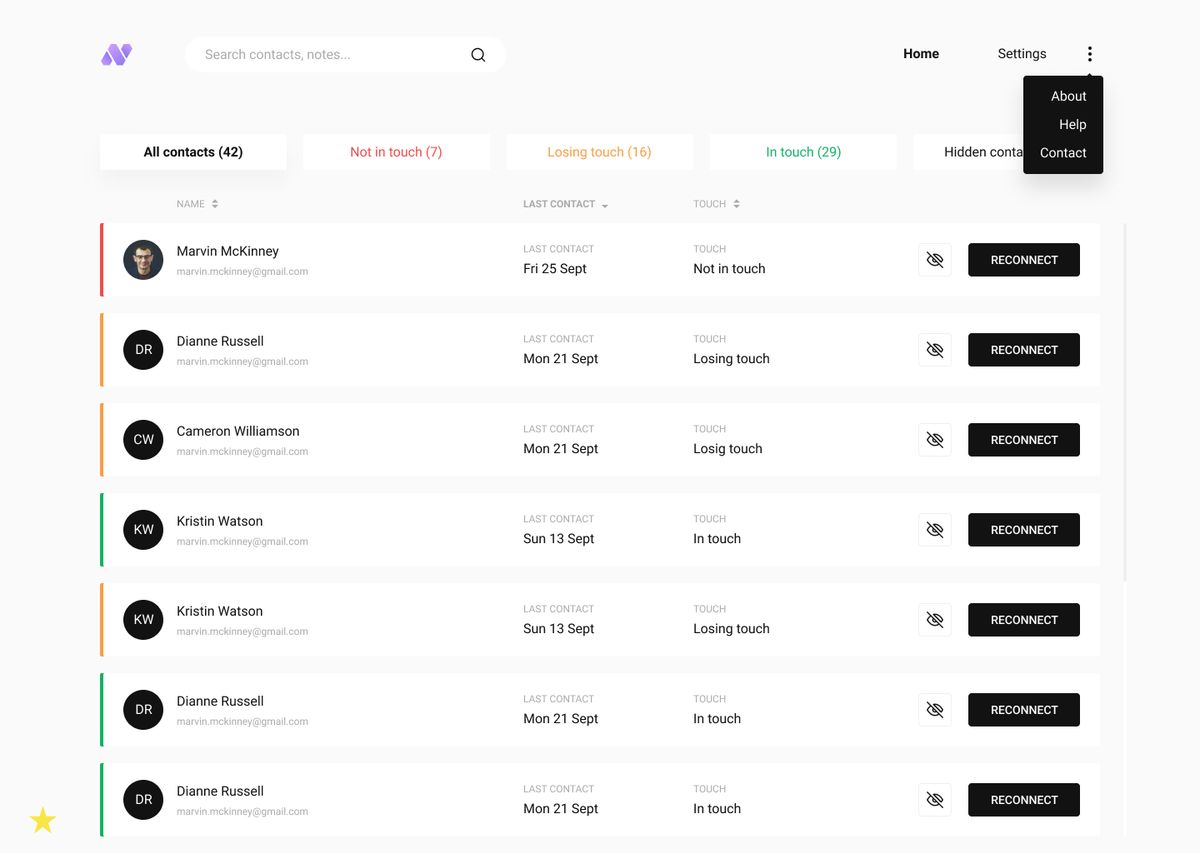The width and height of the screenshot is (1200, 853).
Task: Open the three-dot overflow menu
Action: (1089, 53)
